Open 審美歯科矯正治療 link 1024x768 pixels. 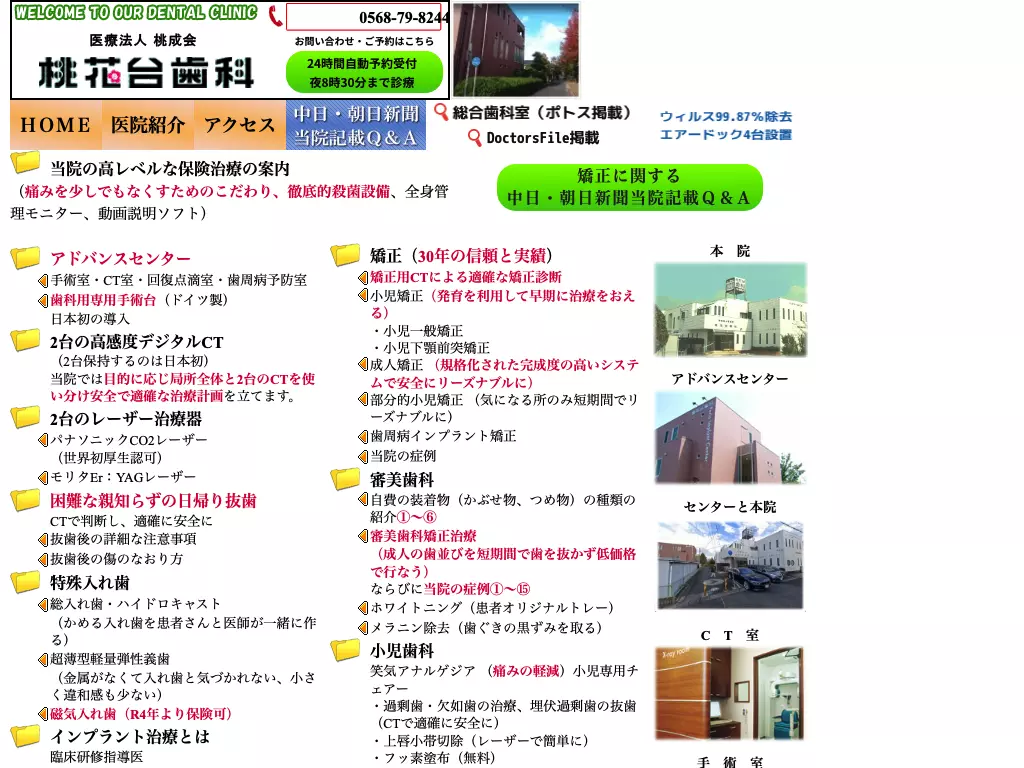coord(423,536)
